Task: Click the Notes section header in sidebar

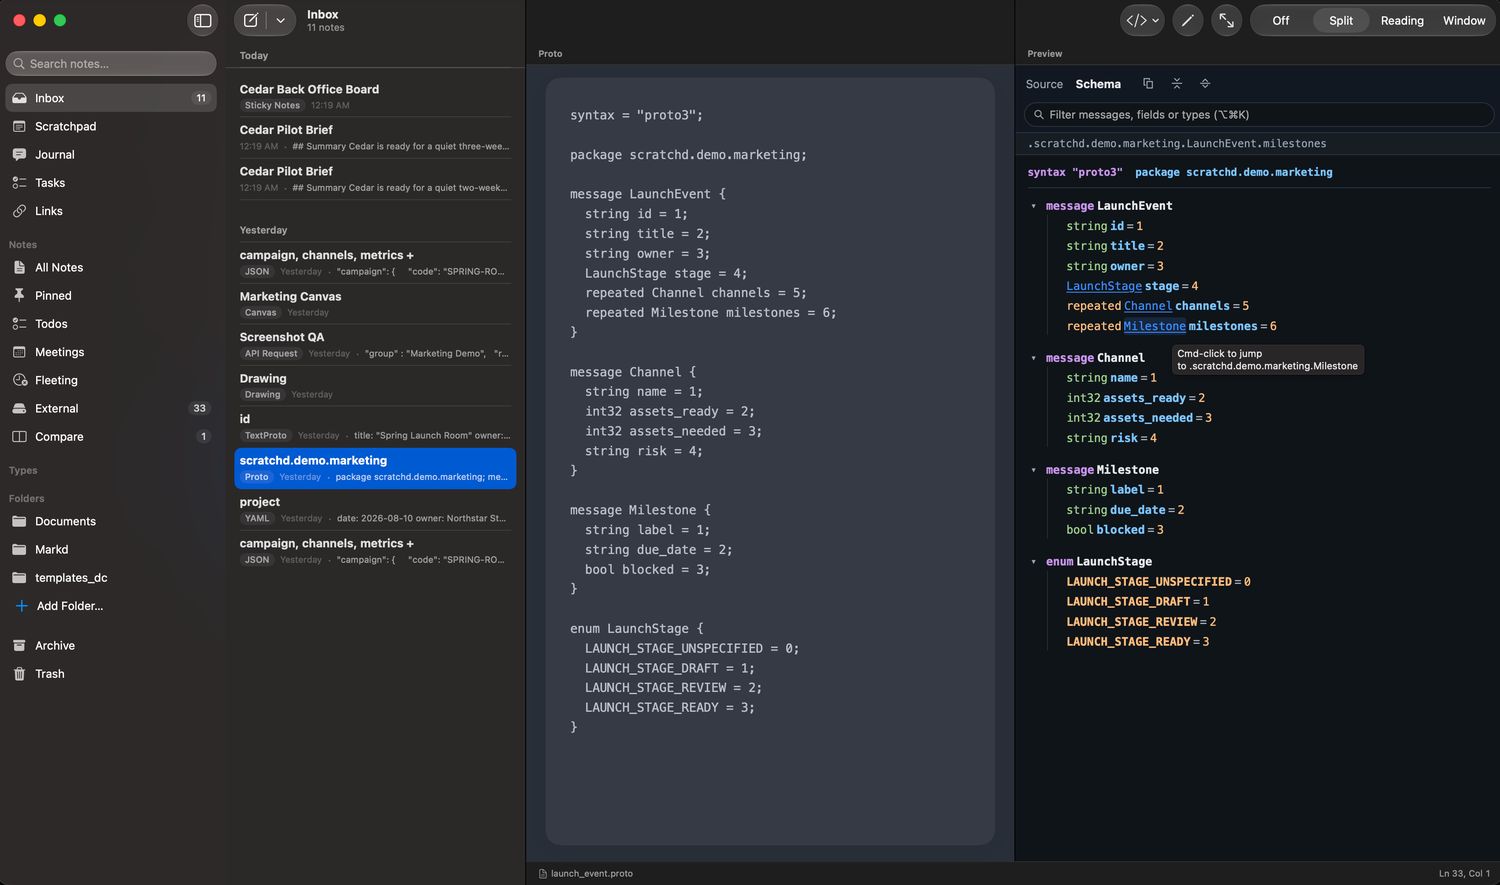Action: point(22,244)
